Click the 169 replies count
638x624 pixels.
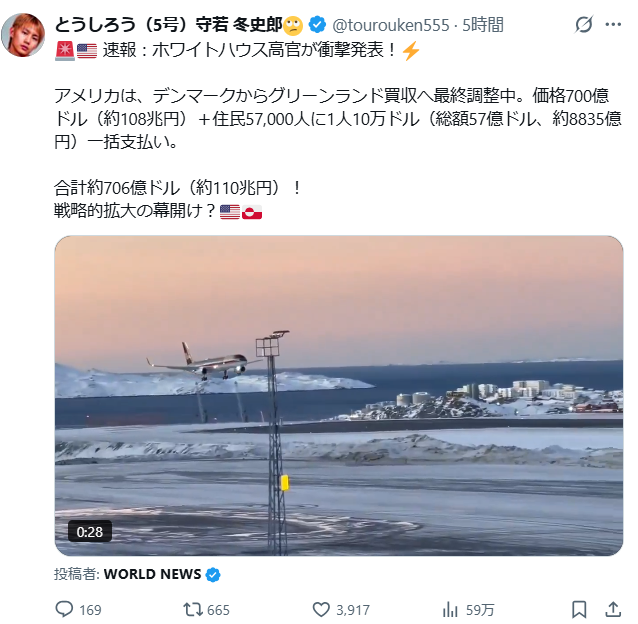(x=90, y=610)
